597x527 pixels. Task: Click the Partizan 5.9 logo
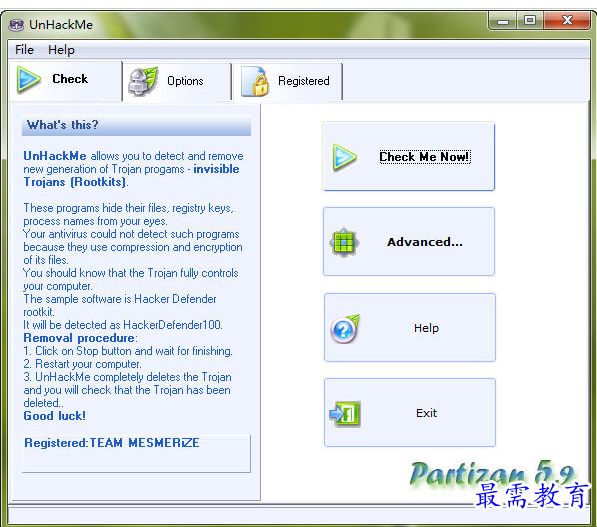pos(492,474)
